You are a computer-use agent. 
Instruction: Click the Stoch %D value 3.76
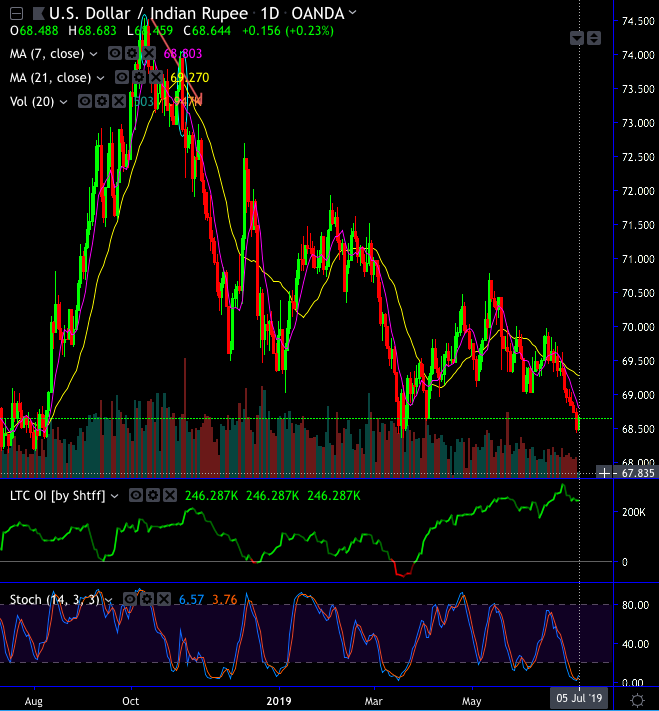[x=225, y=600]
